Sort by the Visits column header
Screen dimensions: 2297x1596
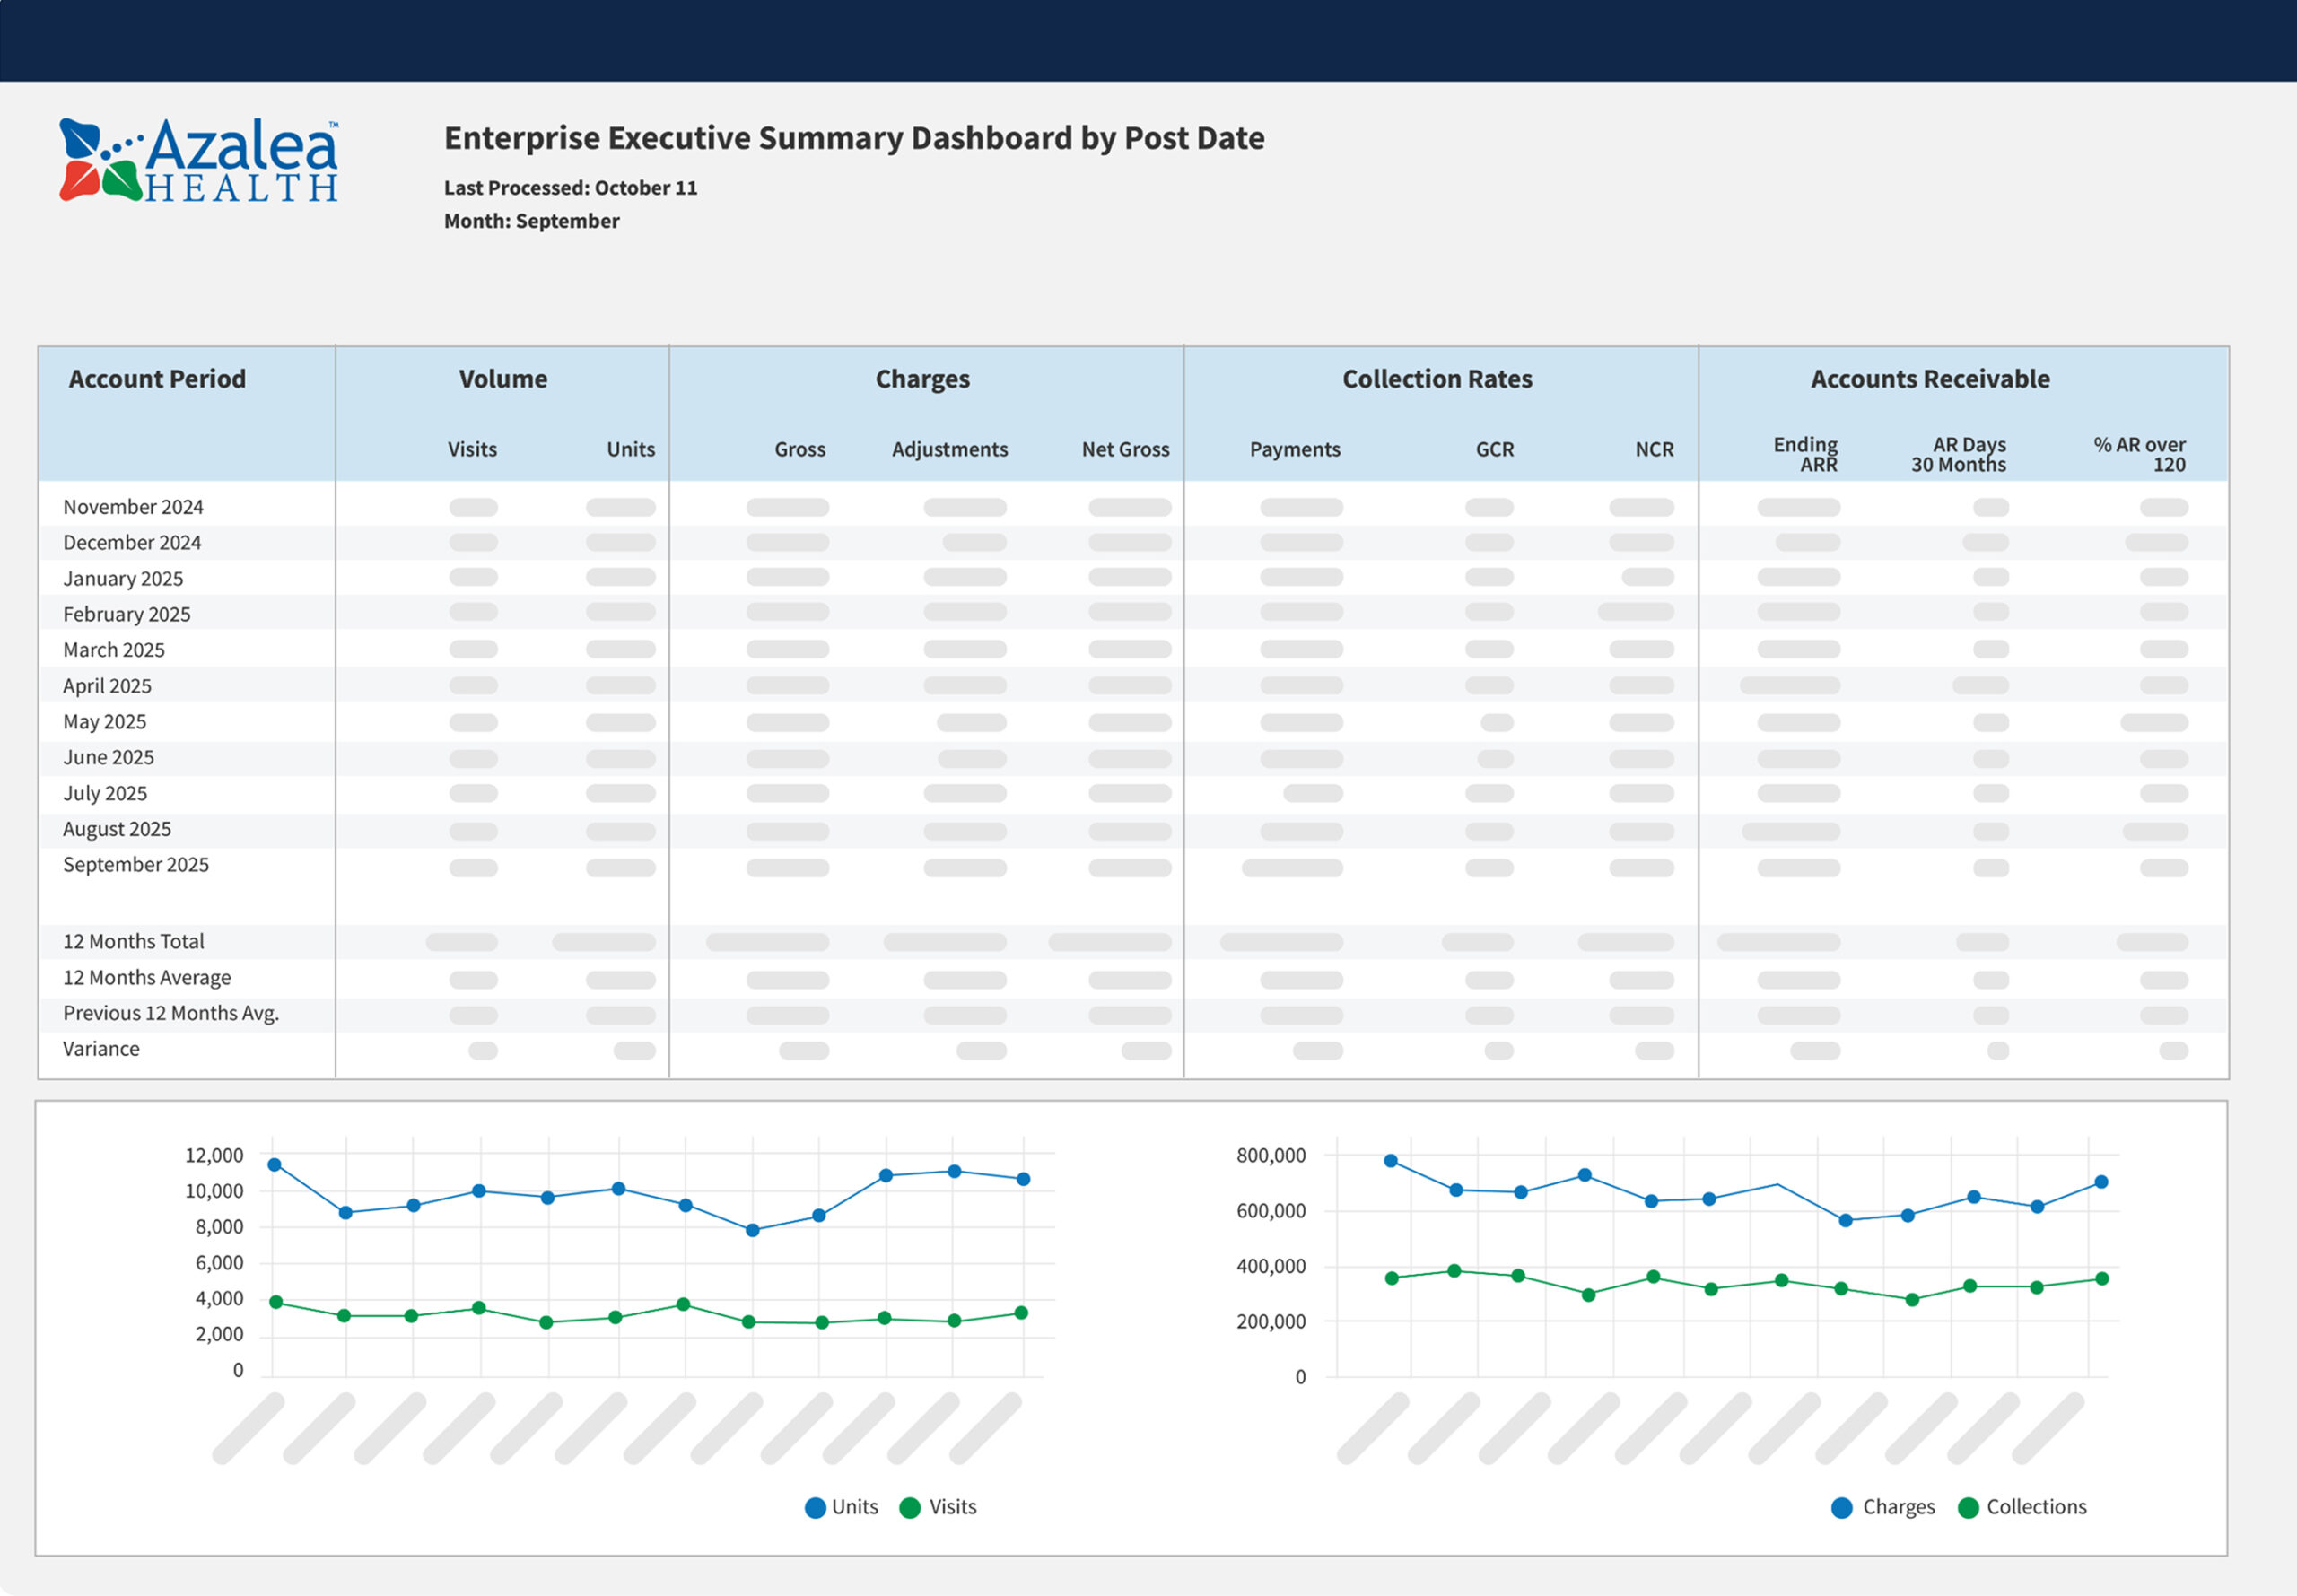472,450
